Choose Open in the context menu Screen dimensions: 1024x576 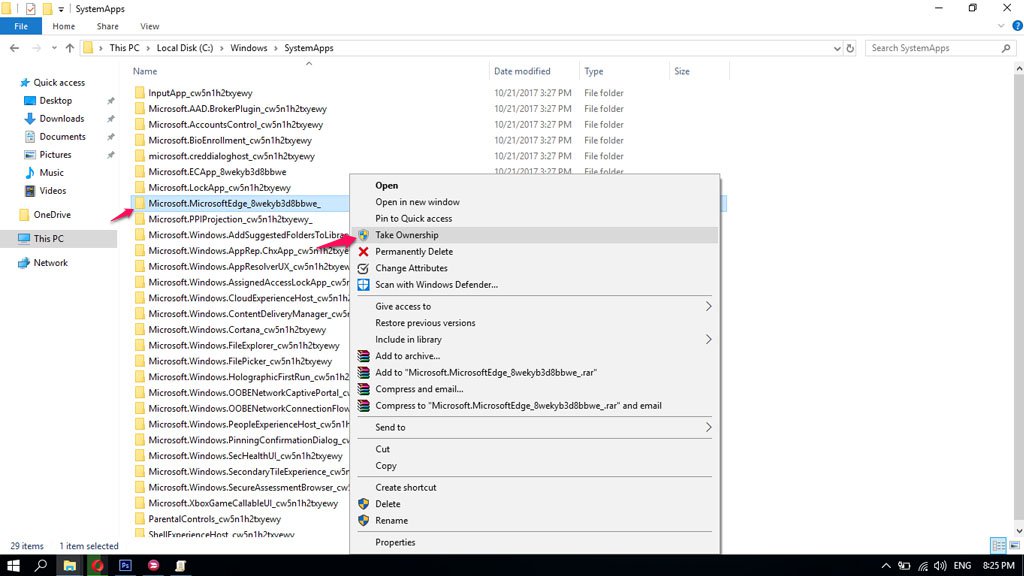(387, 185)
